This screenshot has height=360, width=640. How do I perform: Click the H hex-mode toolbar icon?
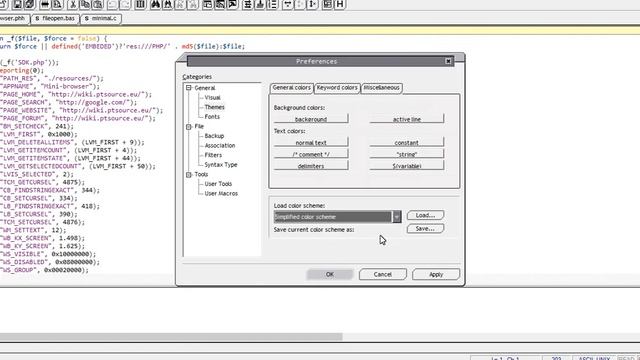click(340, 4)
